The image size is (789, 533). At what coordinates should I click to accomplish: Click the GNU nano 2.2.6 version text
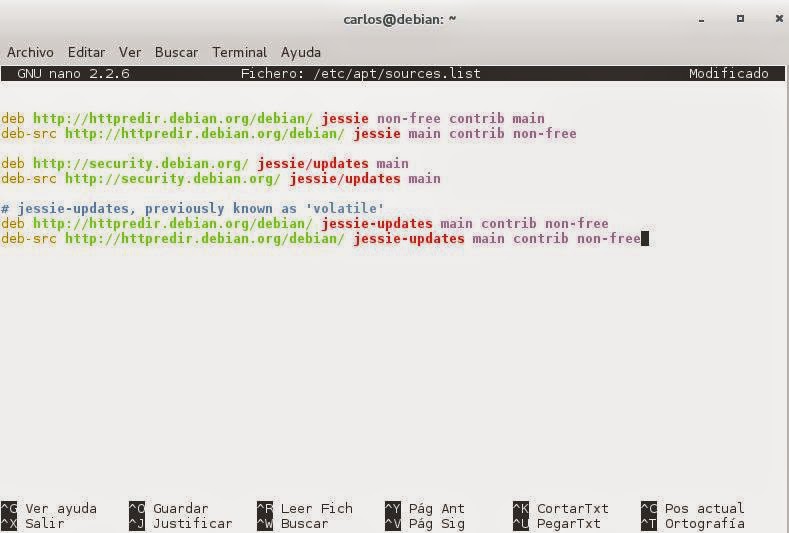(73, 73)
